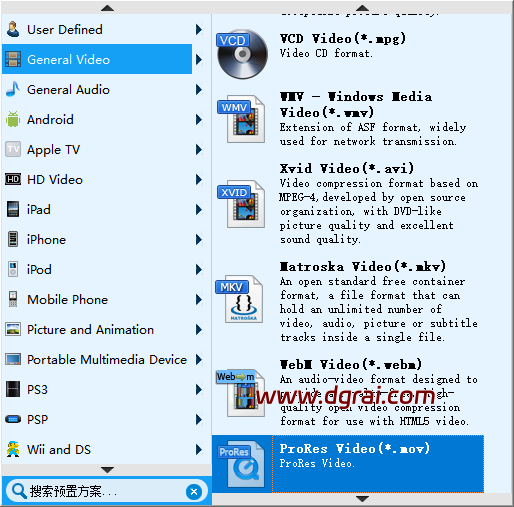Expand the Apple TV submenu arrow

199,149
